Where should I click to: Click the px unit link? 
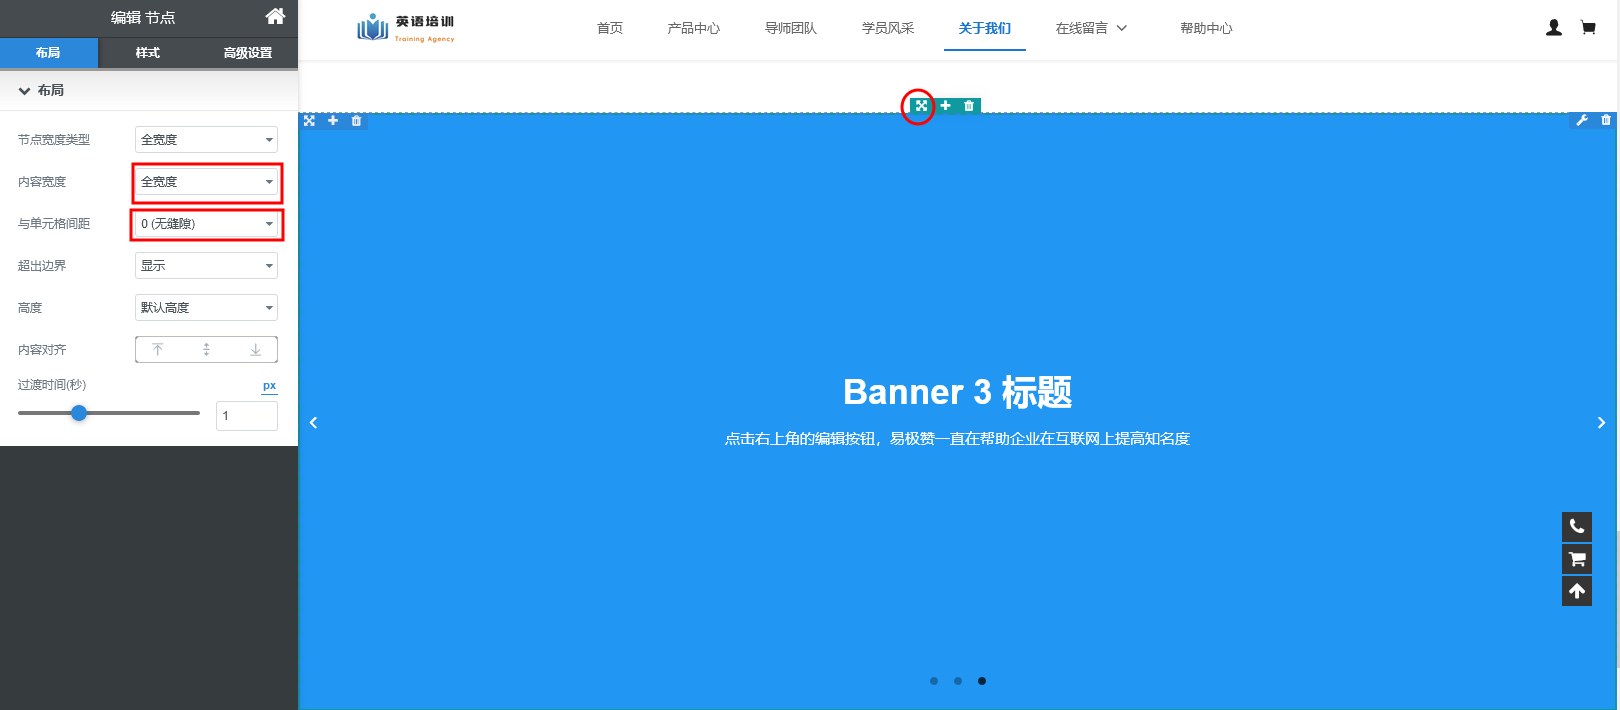[269, 386]
